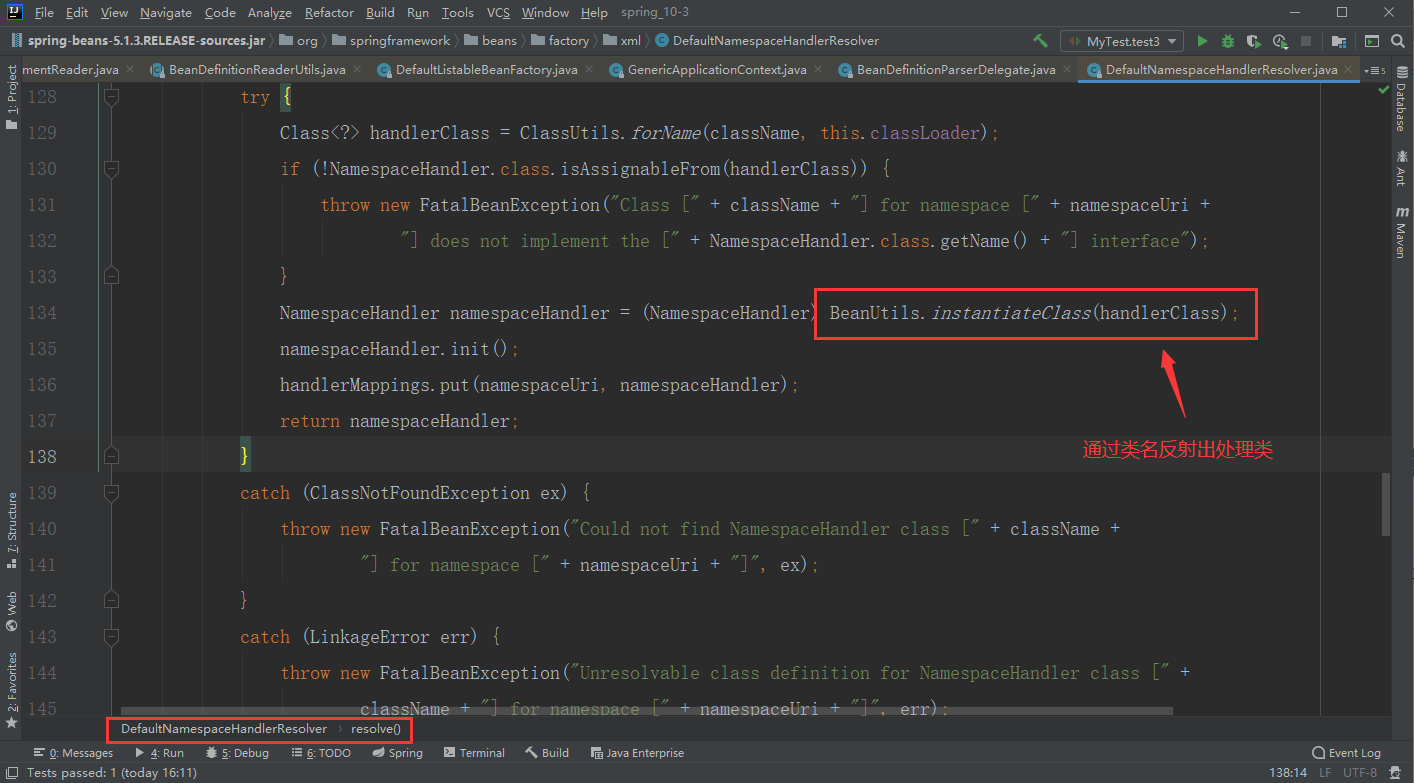Open the Tools menu
This screenshot has height=783, width=1414.
(x=457, y=13)
